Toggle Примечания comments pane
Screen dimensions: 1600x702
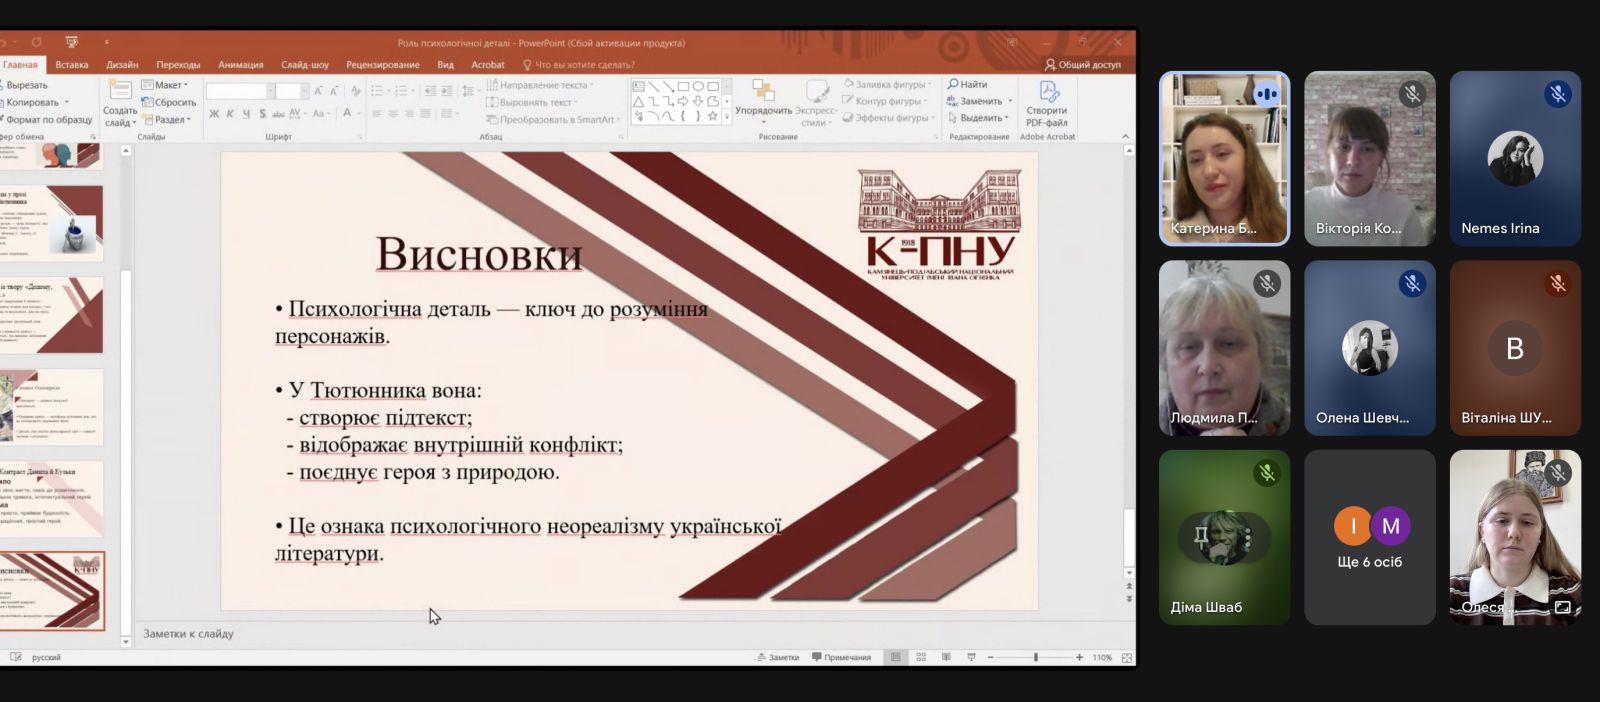[841, 657]
